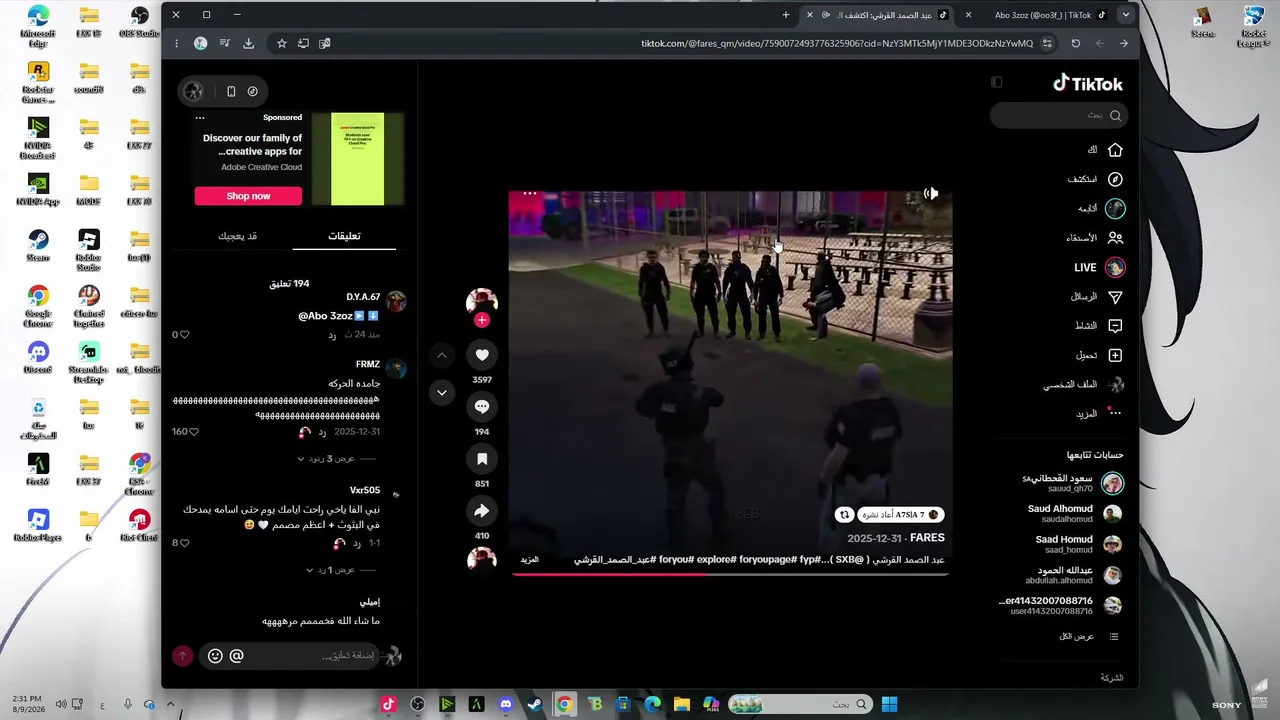The image size is (1280, 720).
Task: Open Chrome's downloads icon
Action: tap(249, 43)
